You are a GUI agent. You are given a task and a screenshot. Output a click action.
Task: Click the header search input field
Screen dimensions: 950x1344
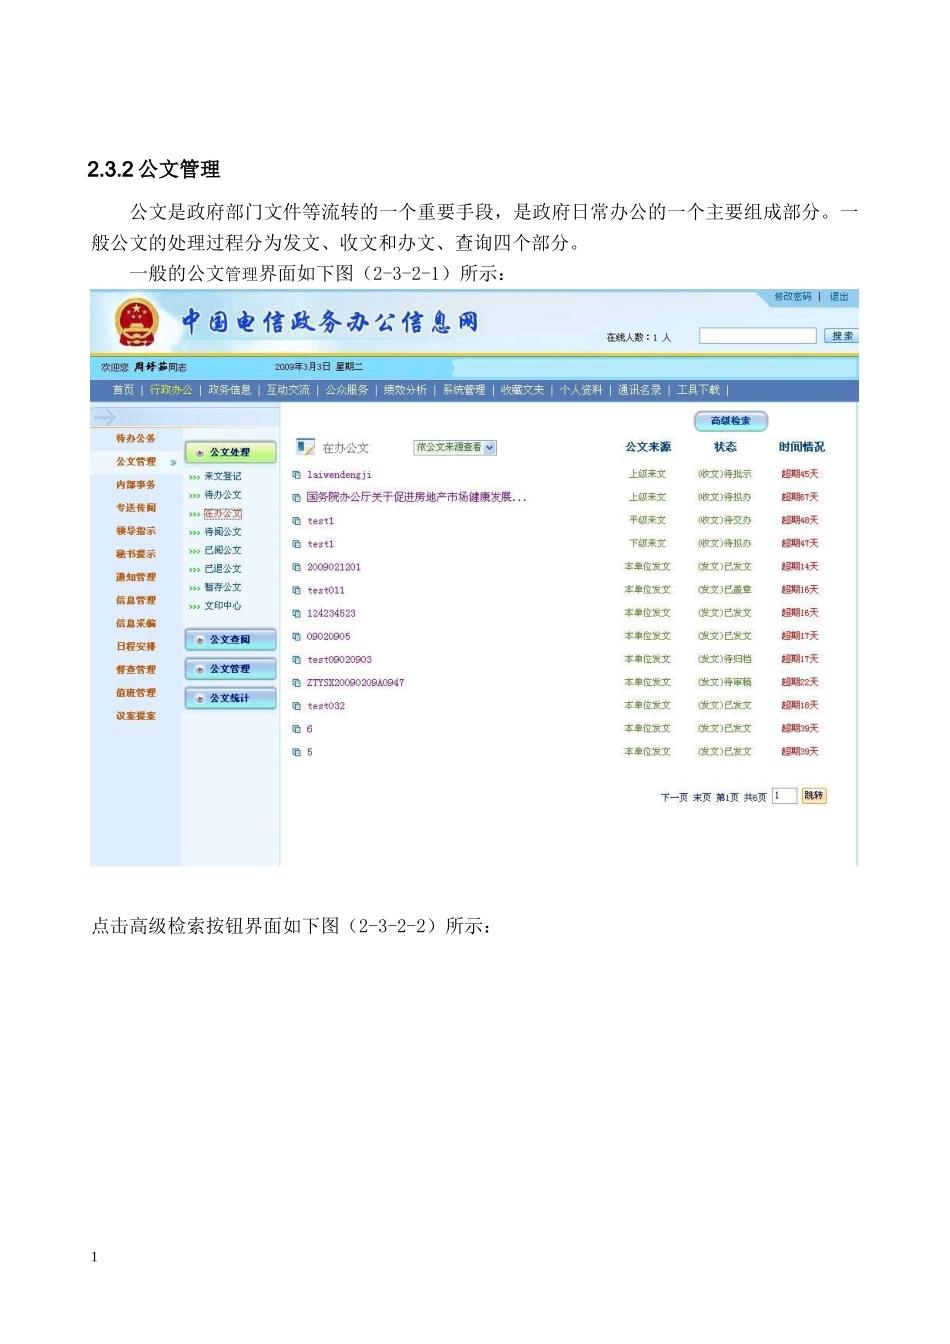(758, 336)
